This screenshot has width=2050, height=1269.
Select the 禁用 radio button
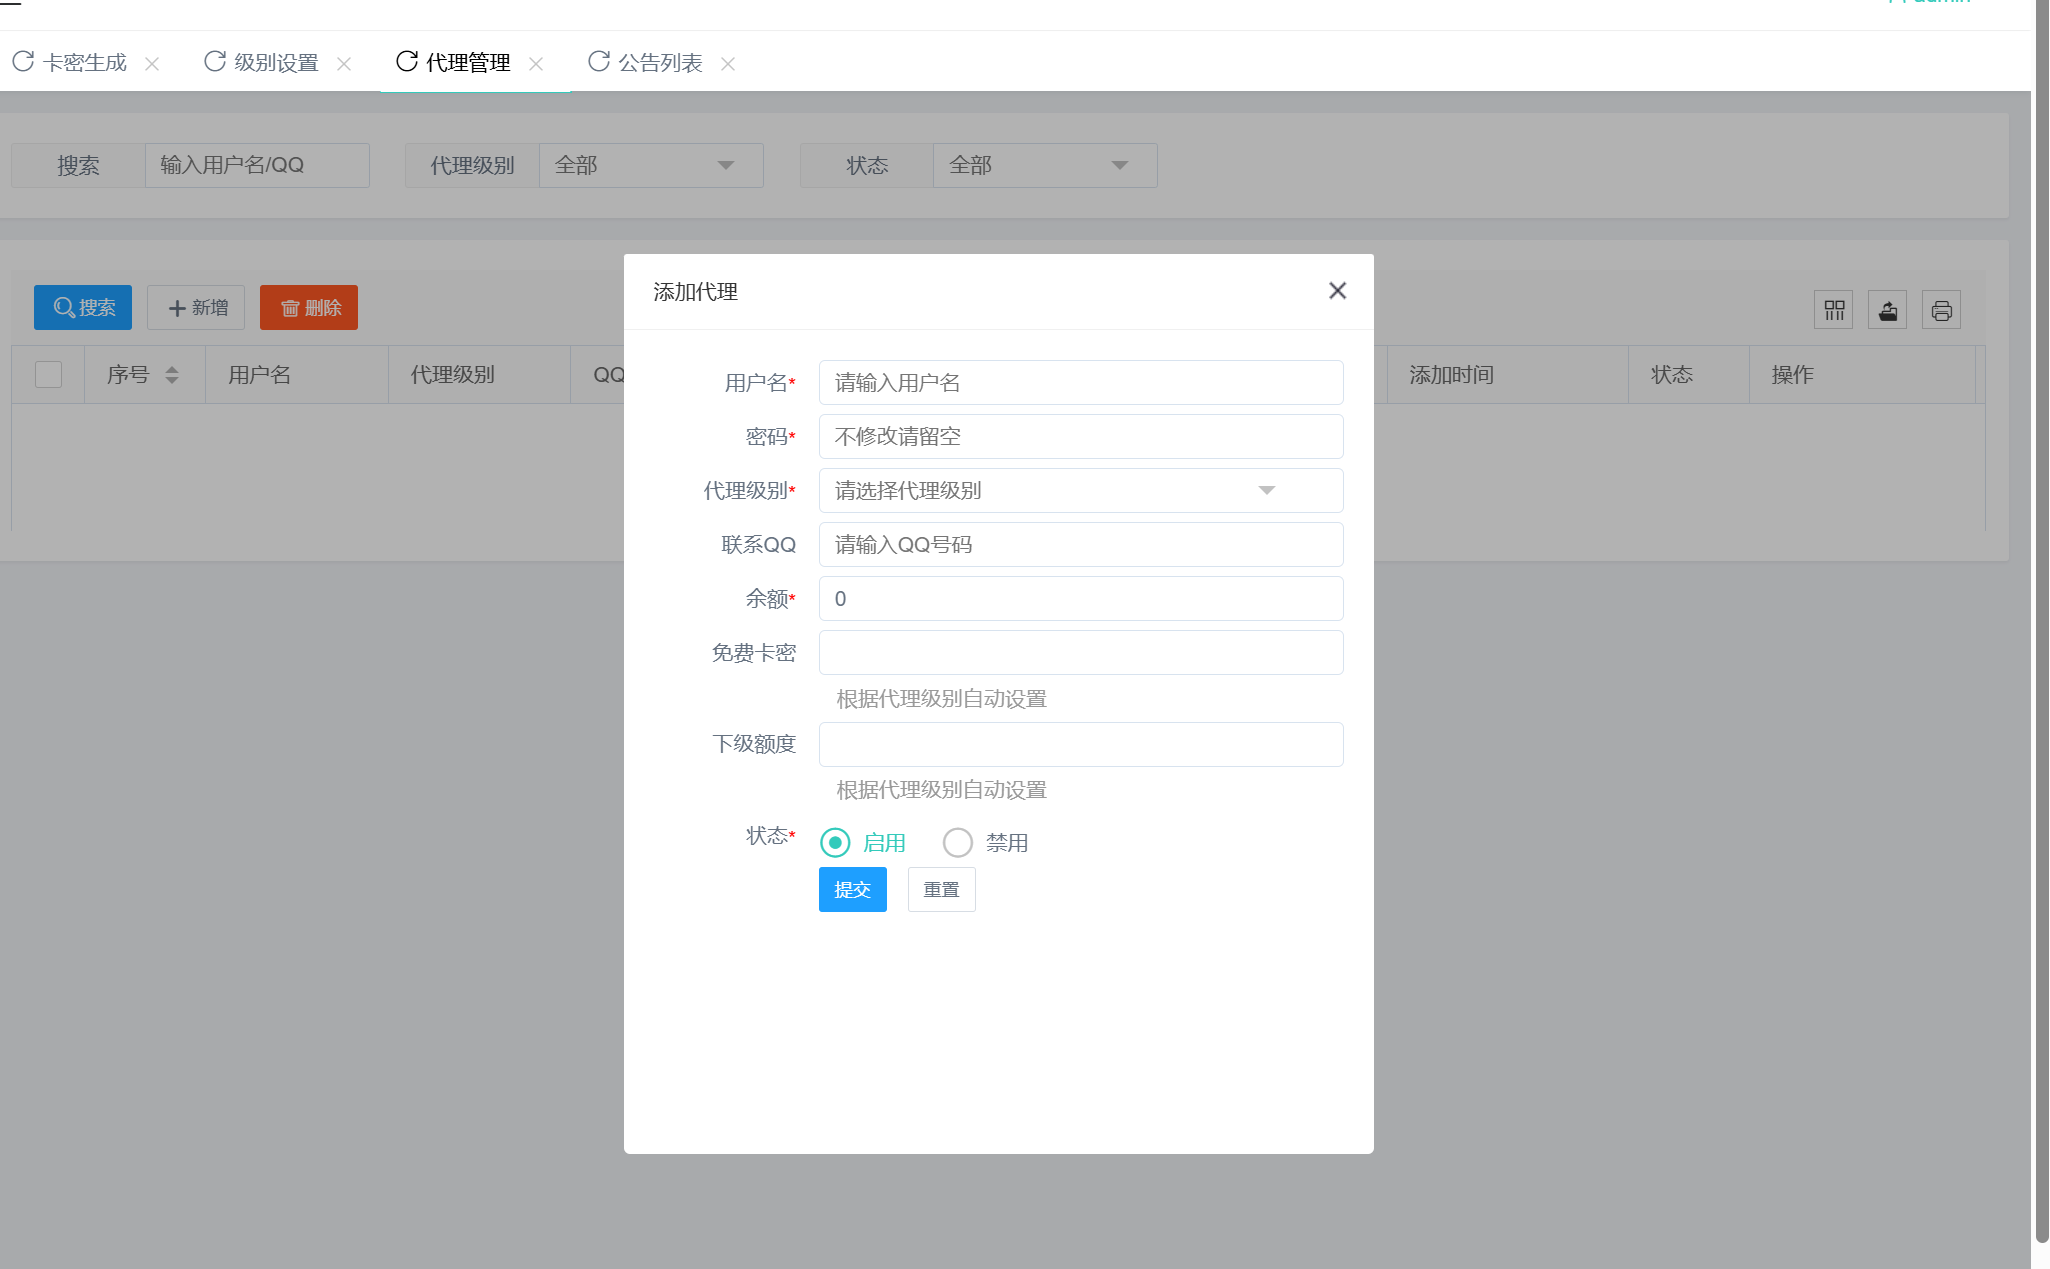958,843
